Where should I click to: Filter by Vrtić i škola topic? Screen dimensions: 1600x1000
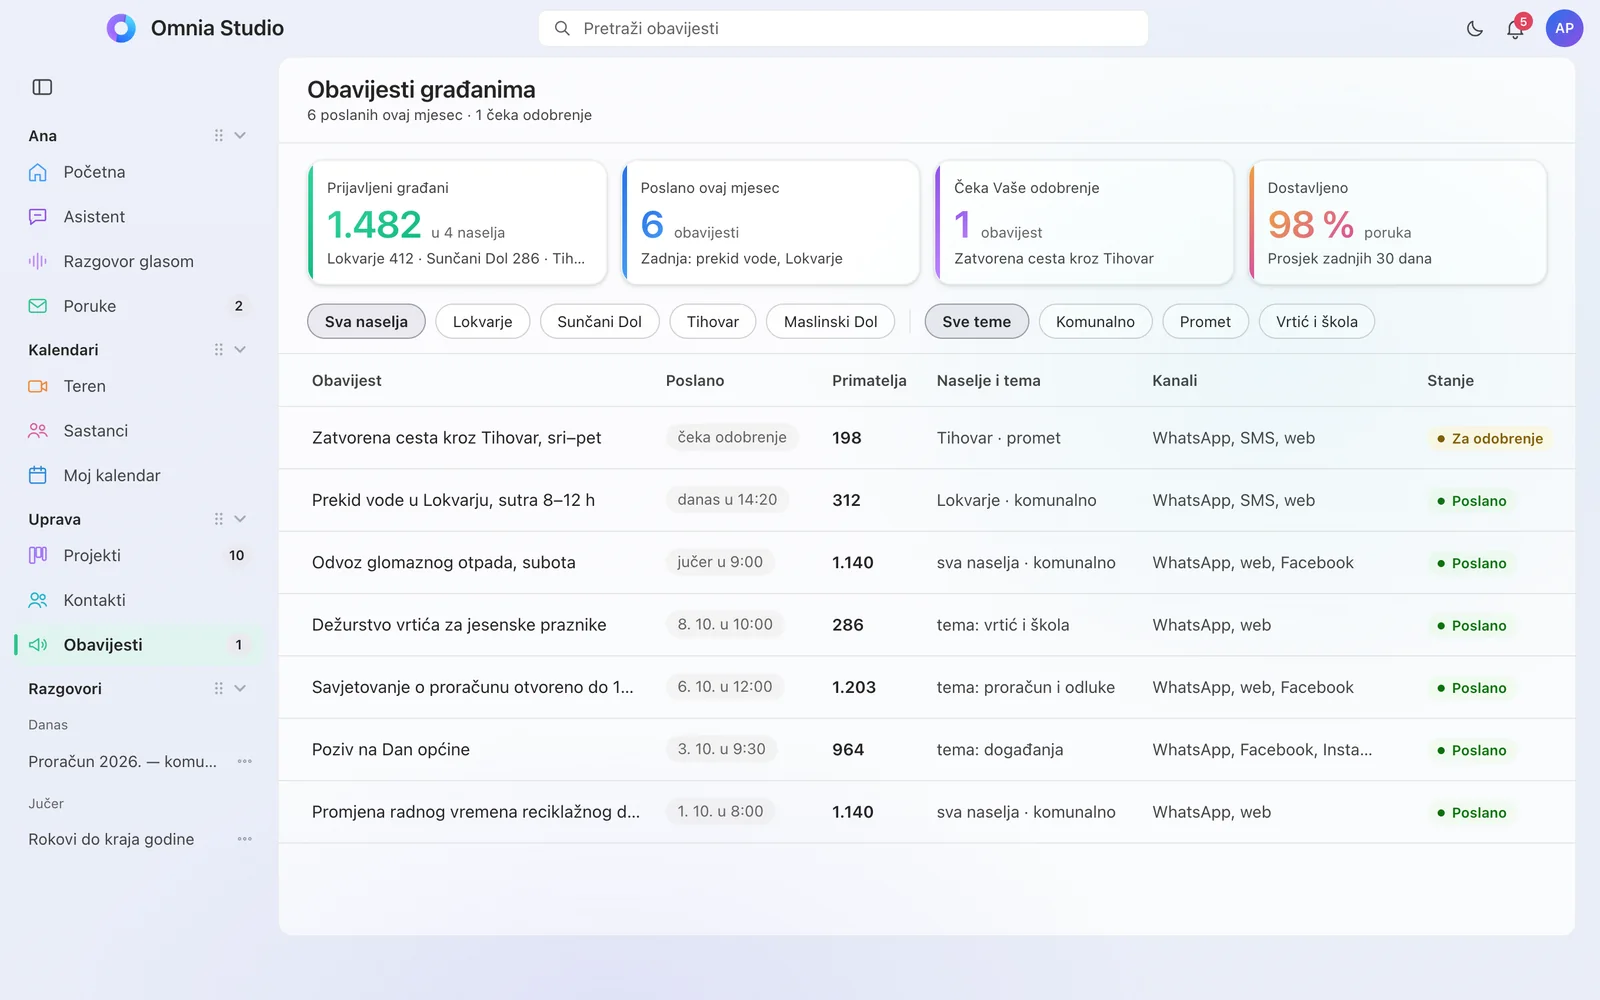[1316, 322]
